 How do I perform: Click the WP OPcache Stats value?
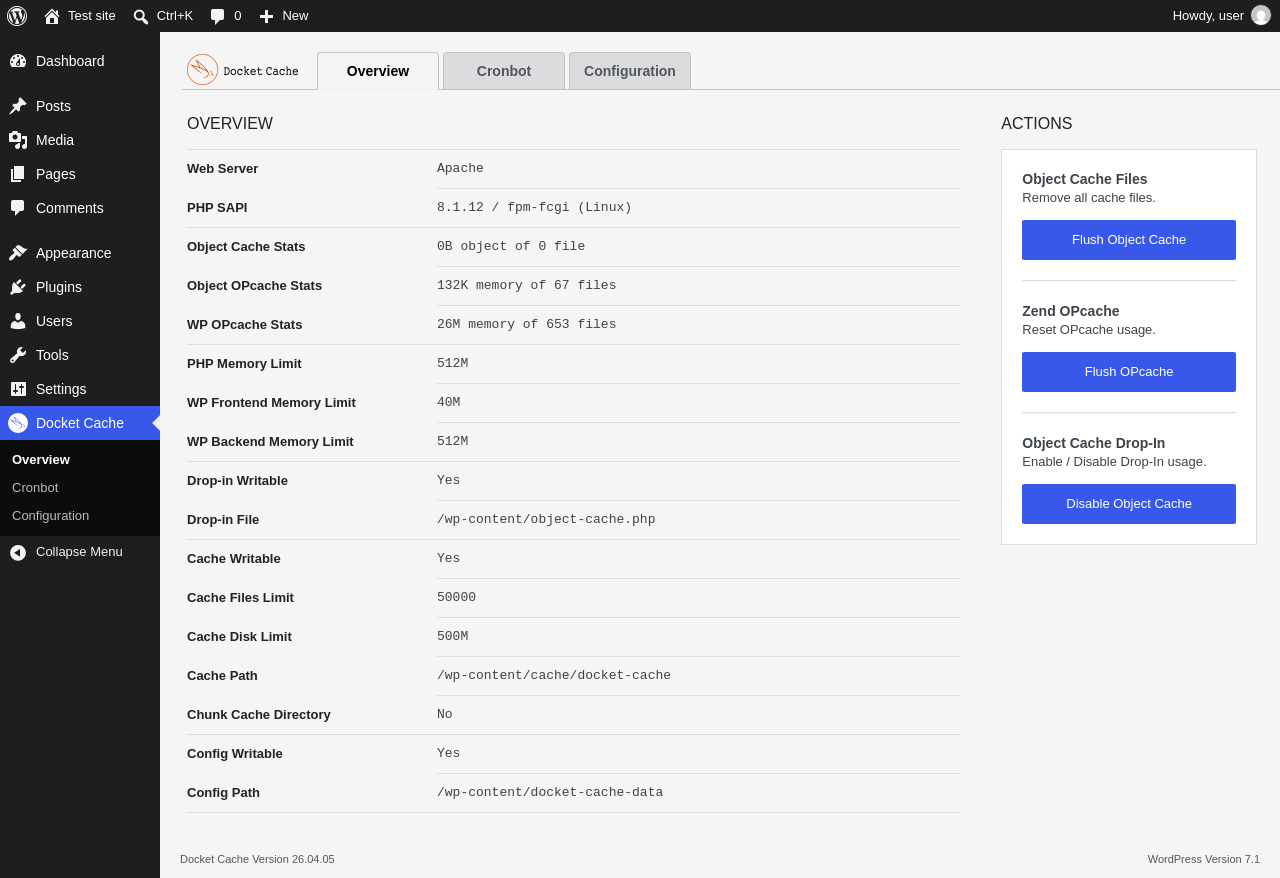coord(527,325)
